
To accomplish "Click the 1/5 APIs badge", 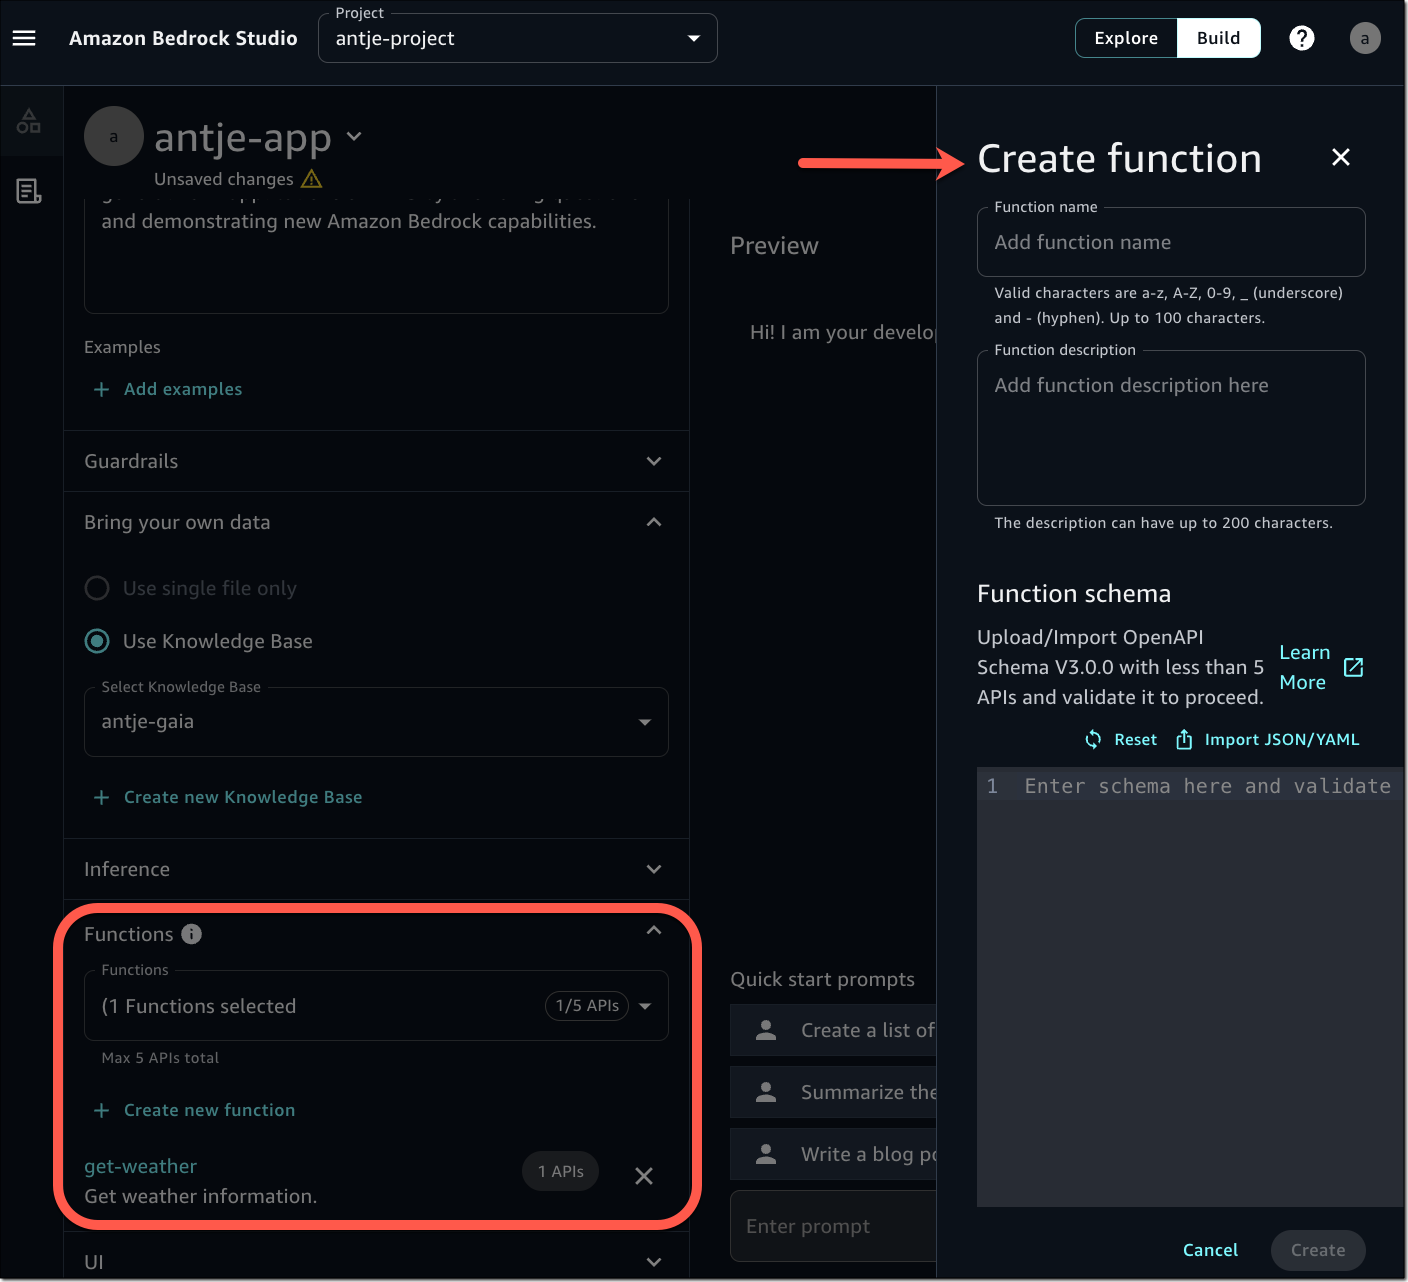I will click(x=587, y=1006).
